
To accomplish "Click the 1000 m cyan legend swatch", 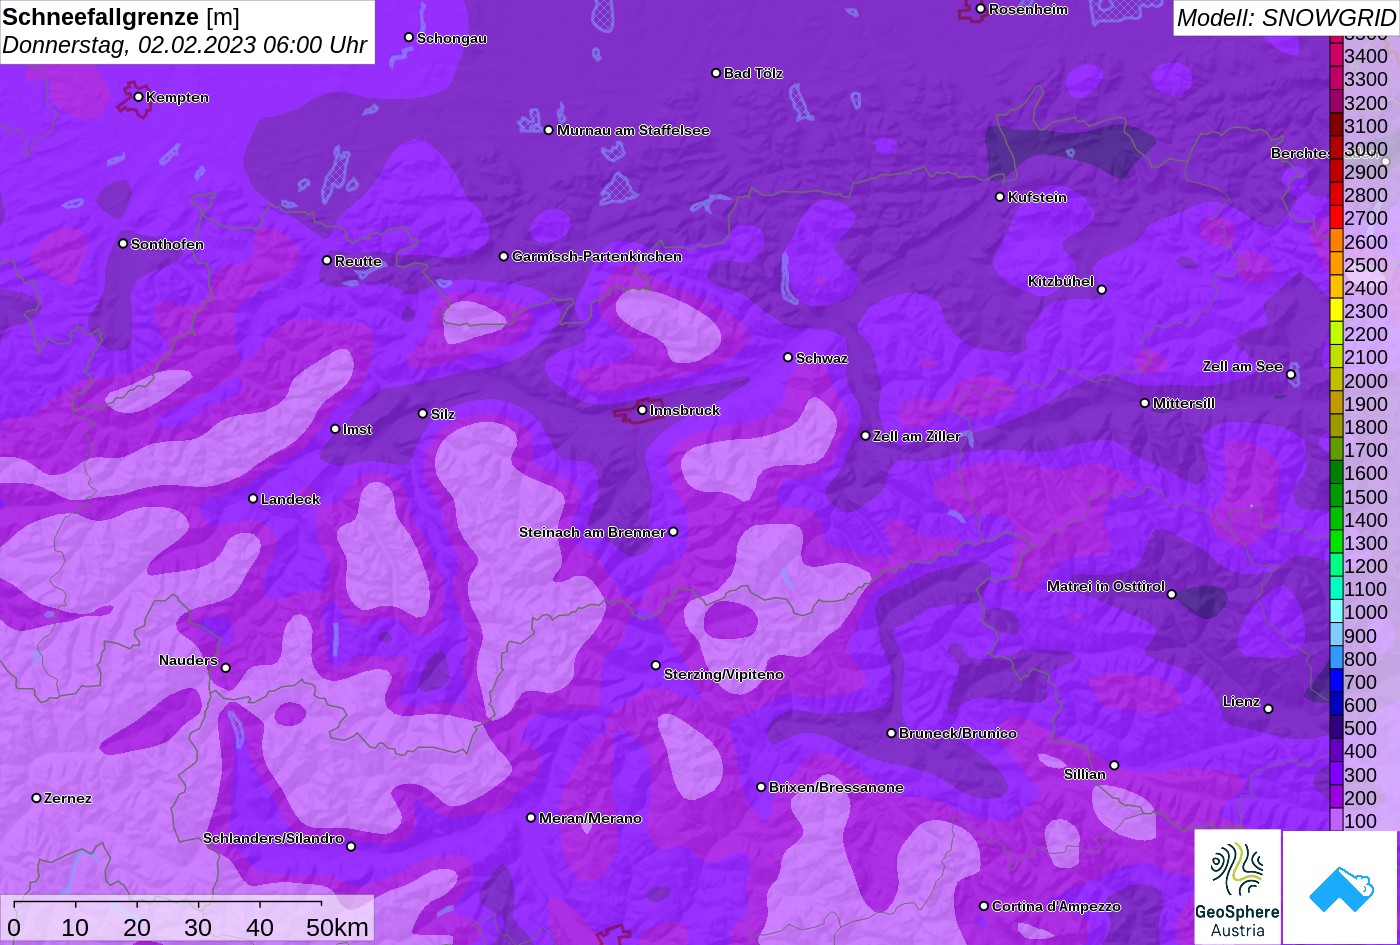I will 1336,612.
